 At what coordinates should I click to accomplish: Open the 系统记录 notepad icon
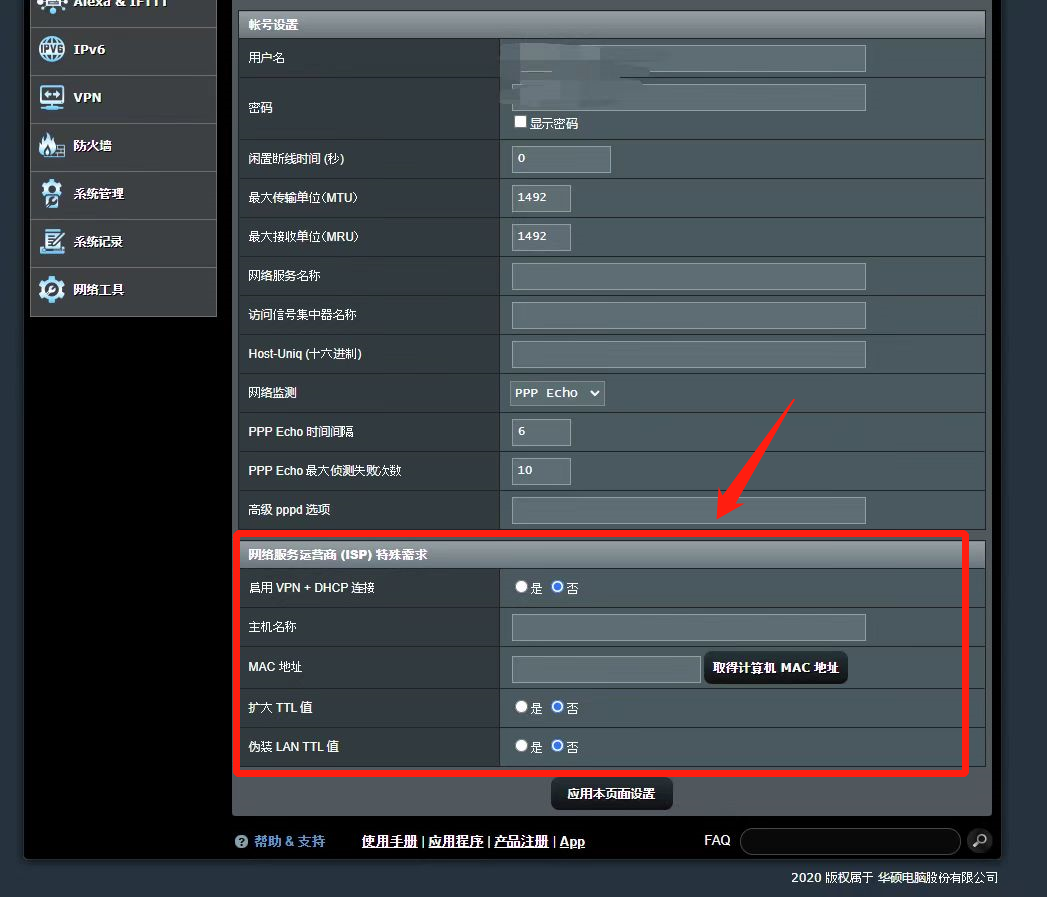51,242
